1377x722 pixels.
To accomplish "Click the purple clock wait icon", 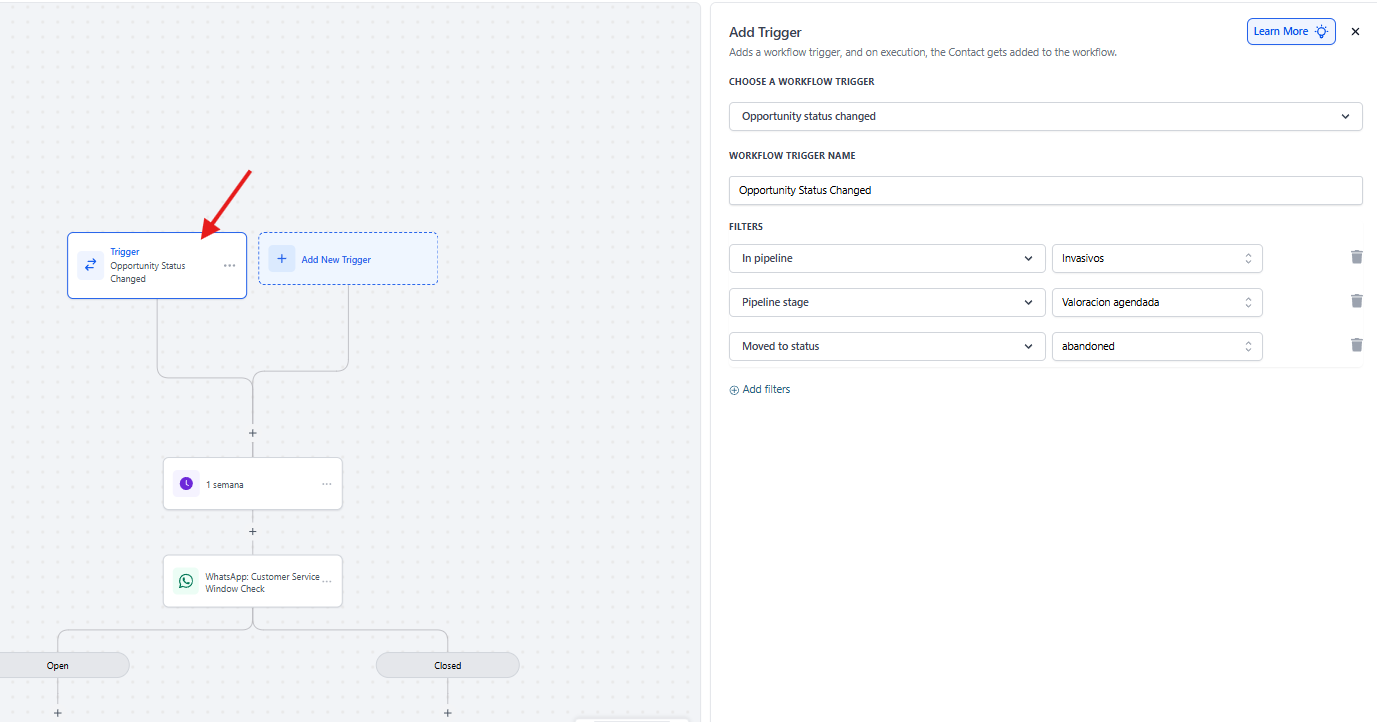I will click(186, 484).
